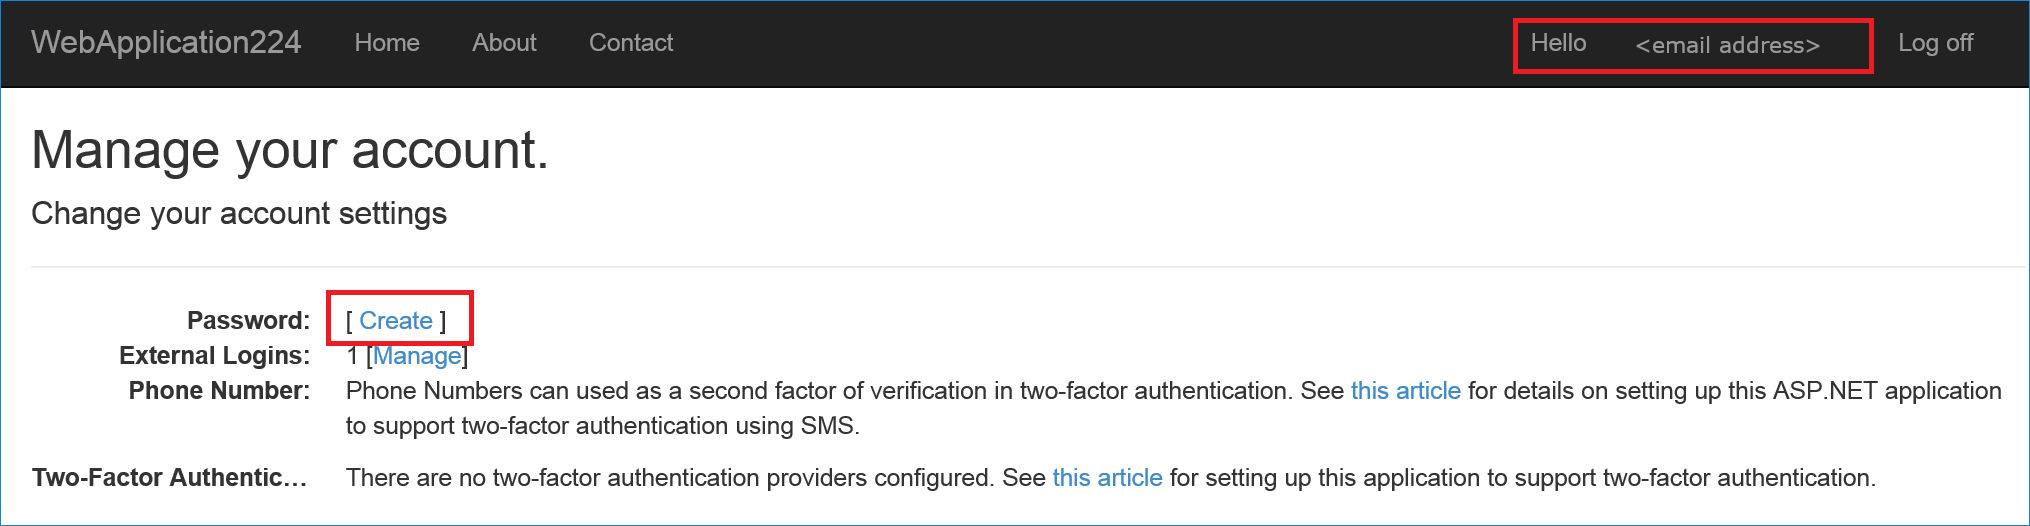2030x526 pixels.
Task: Click the 'Change your account settings' subheading
Action: 239,214
